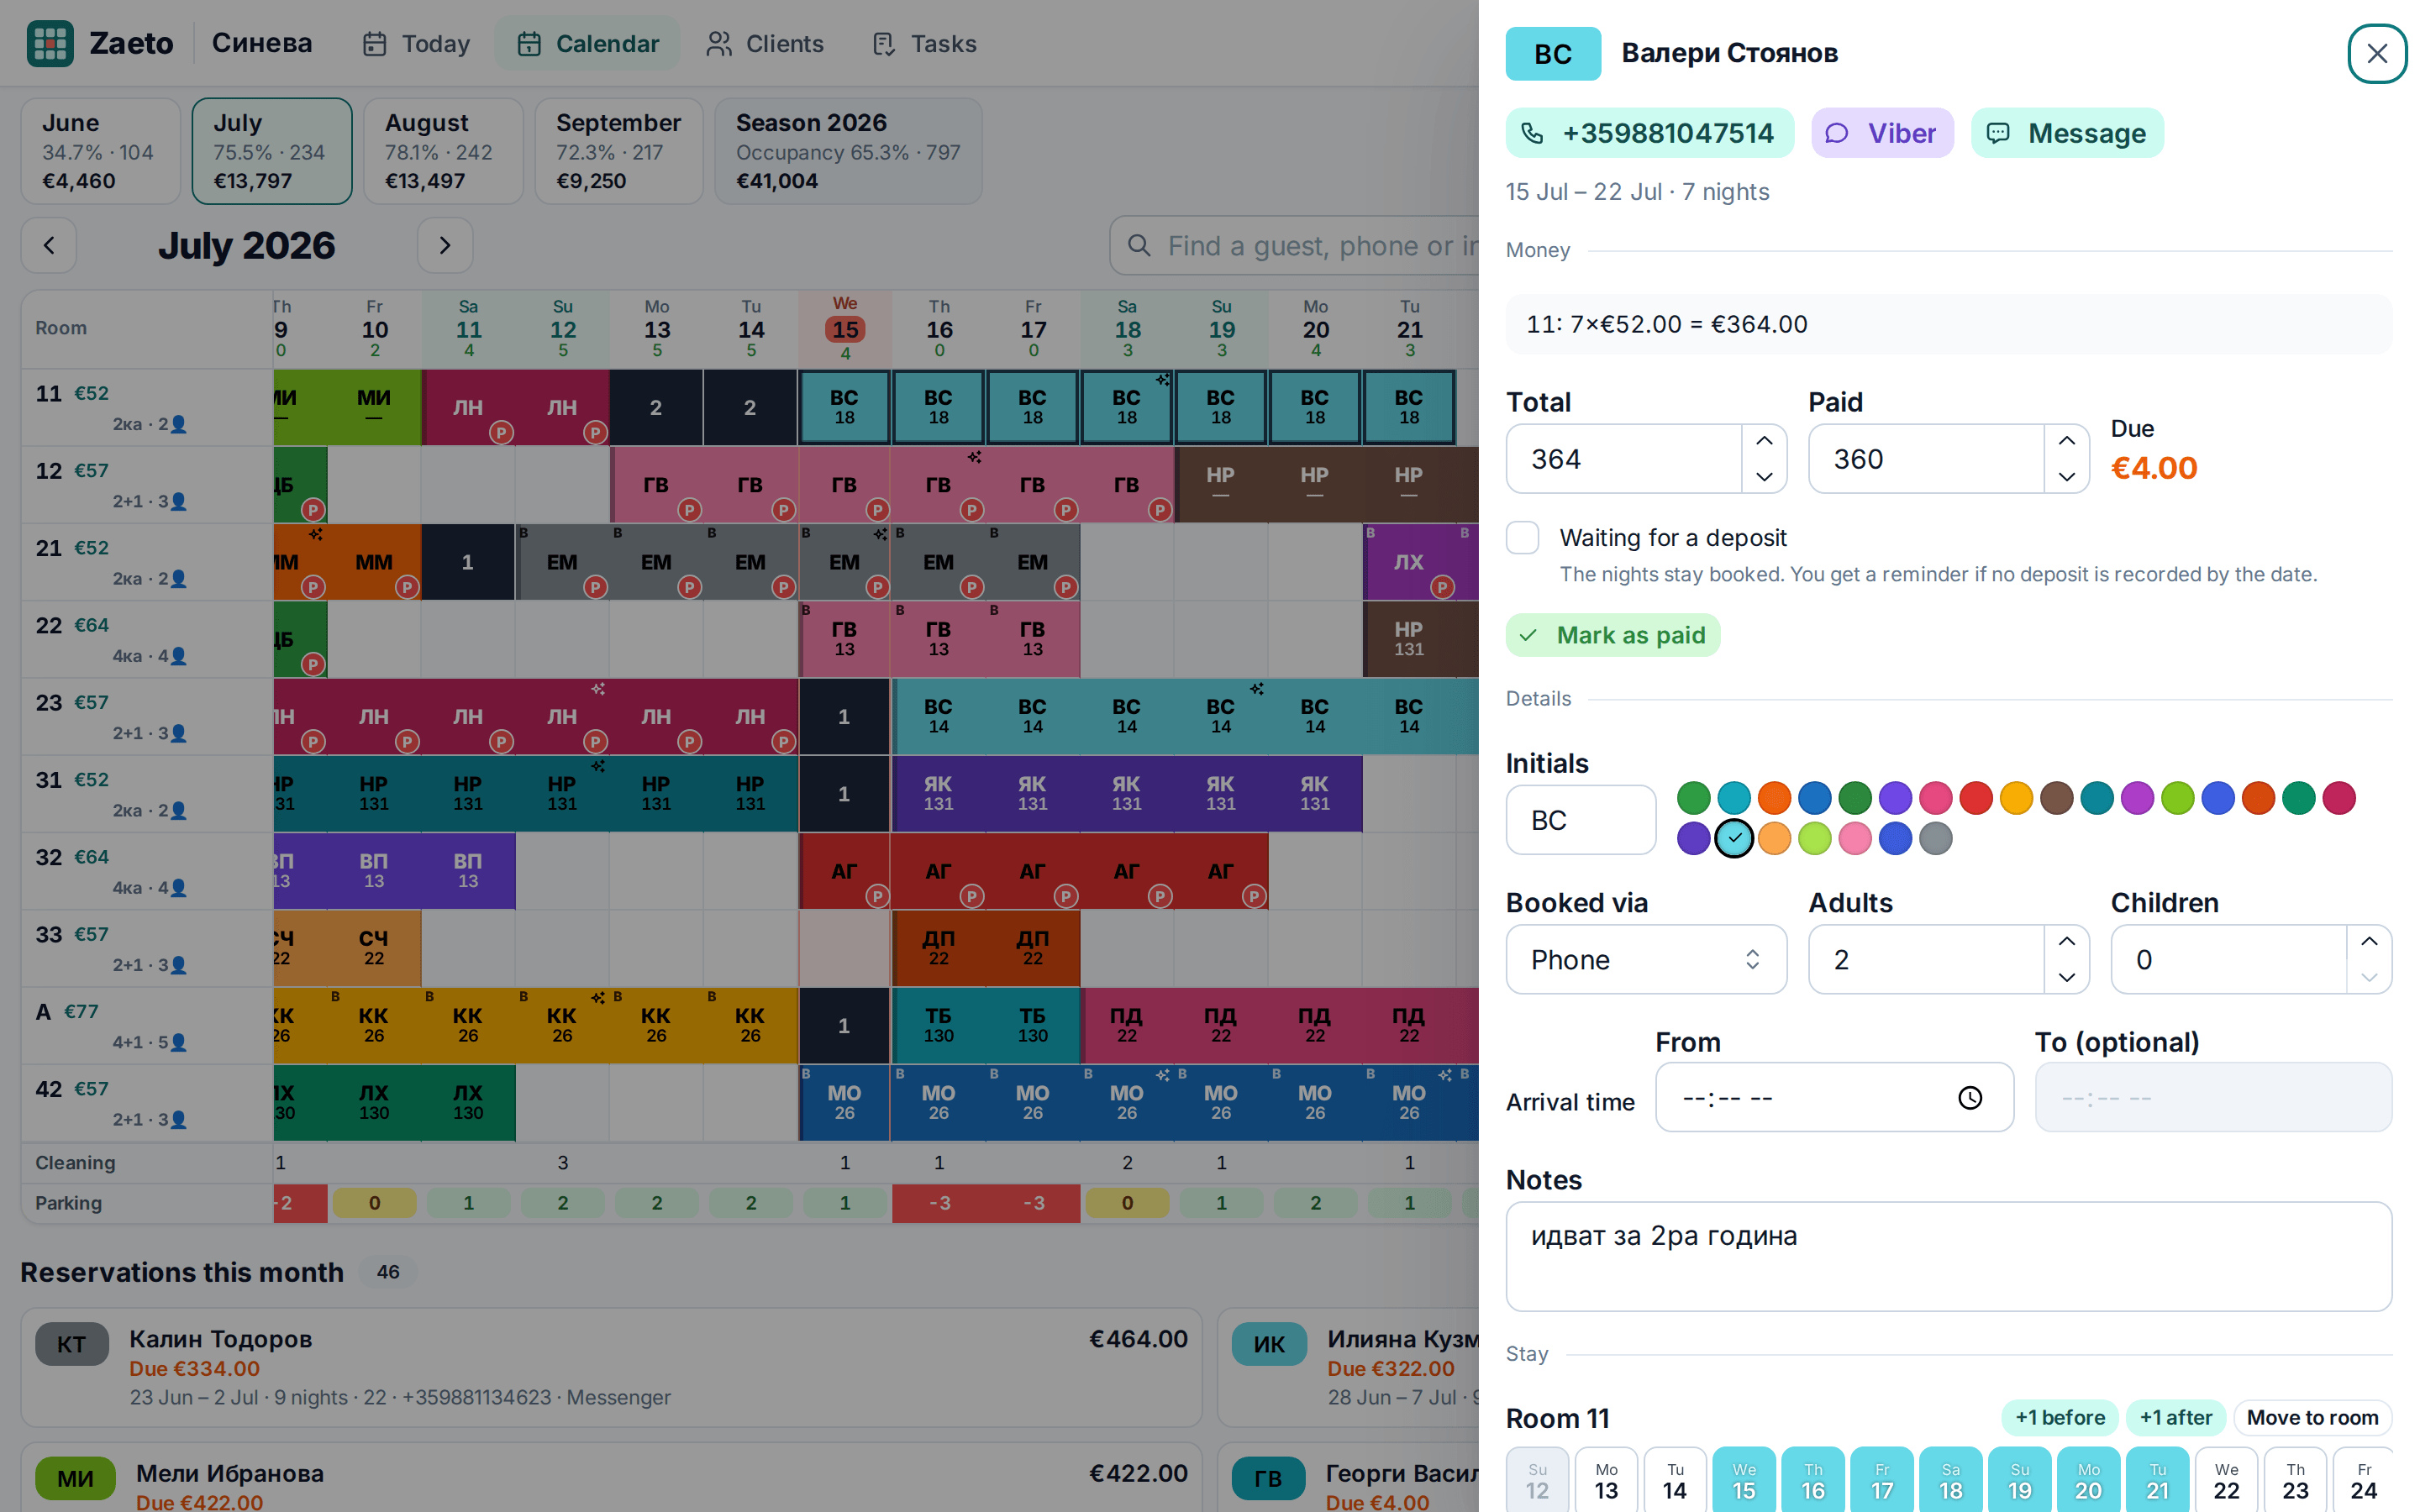This screenshot has width=2420, height=1512.
Task: Choose the selected teal swatch with checkmark
Action: point(1733,838)
